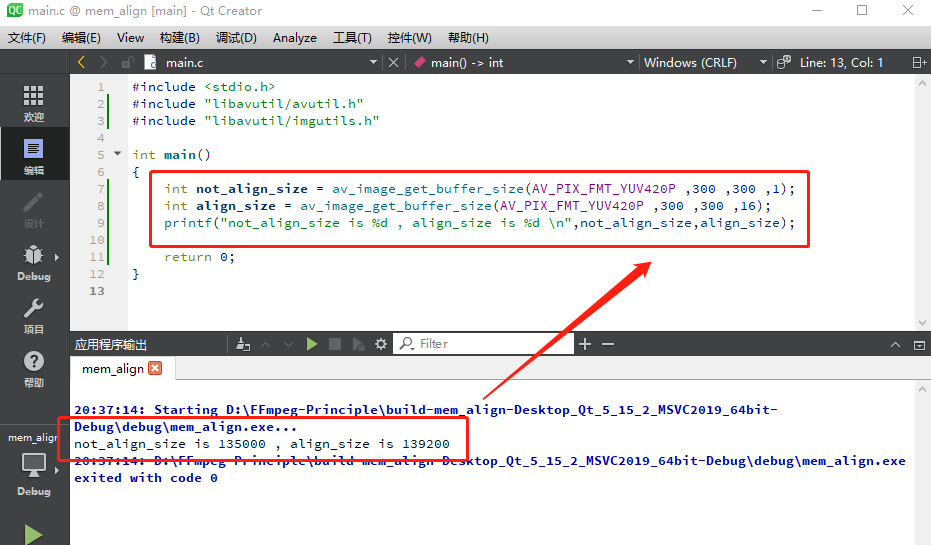Open the Analyze menu
The width and height of the screenshot is (931, 545).
[294, 38]
